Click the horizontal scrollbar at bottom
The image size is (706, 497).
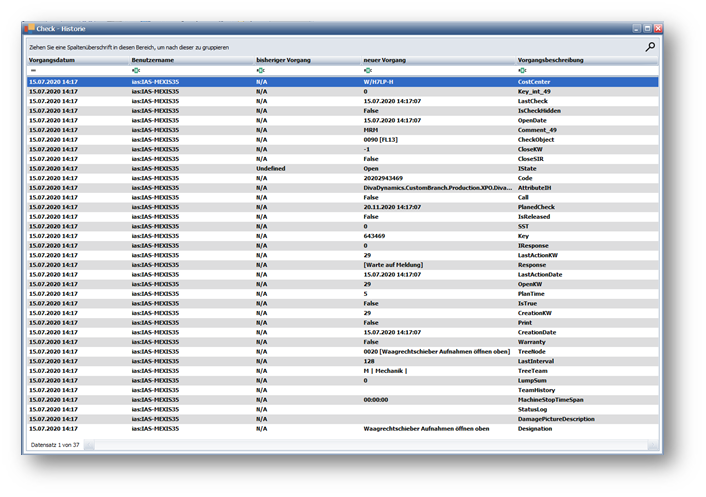(x=370, y=443)
